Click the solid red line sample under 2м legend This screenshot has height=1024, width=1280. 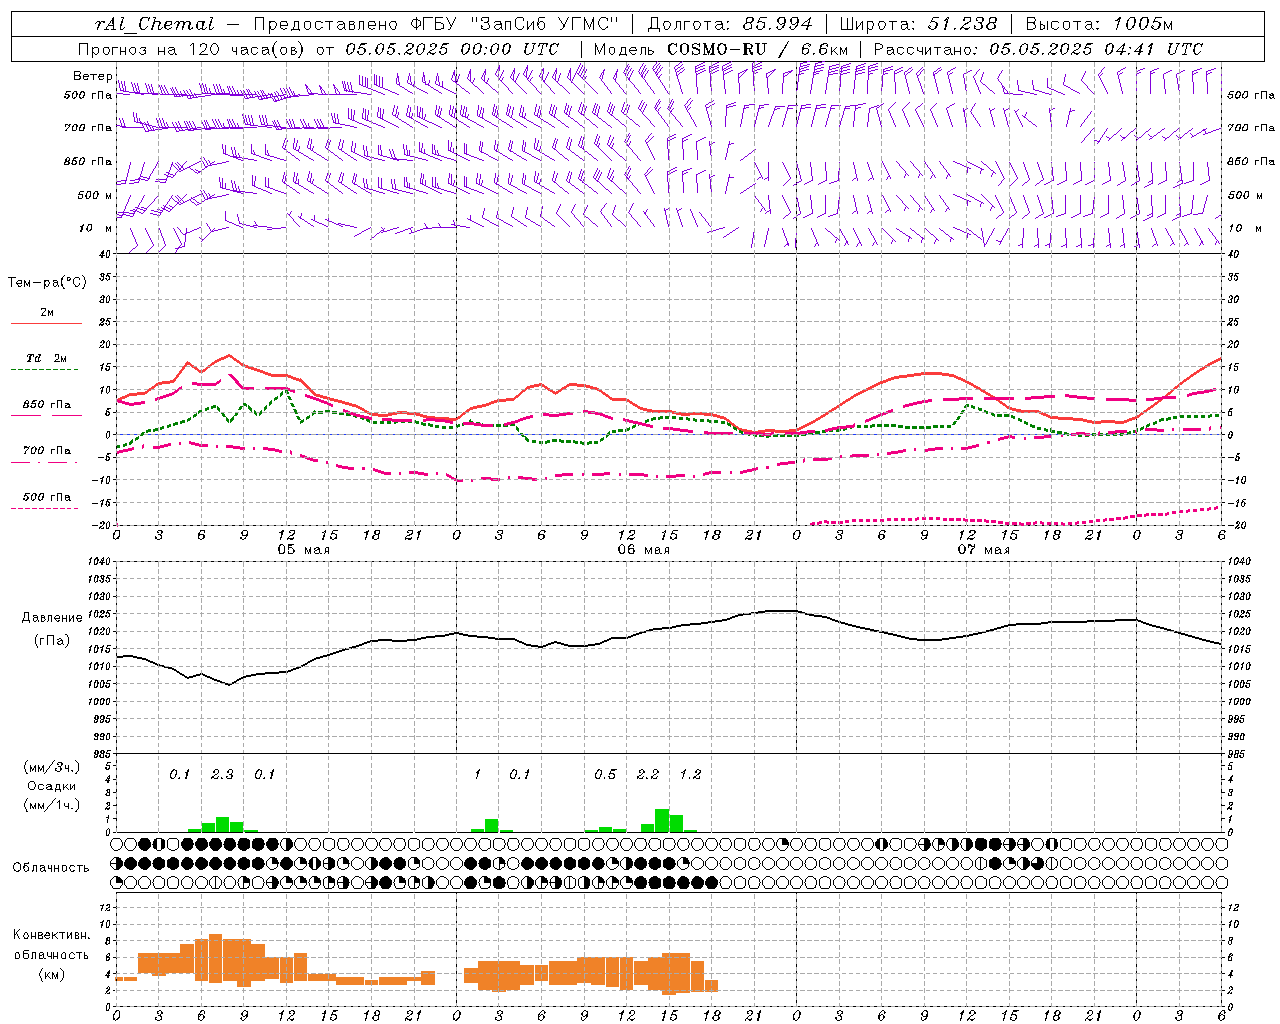click(46, 324)
